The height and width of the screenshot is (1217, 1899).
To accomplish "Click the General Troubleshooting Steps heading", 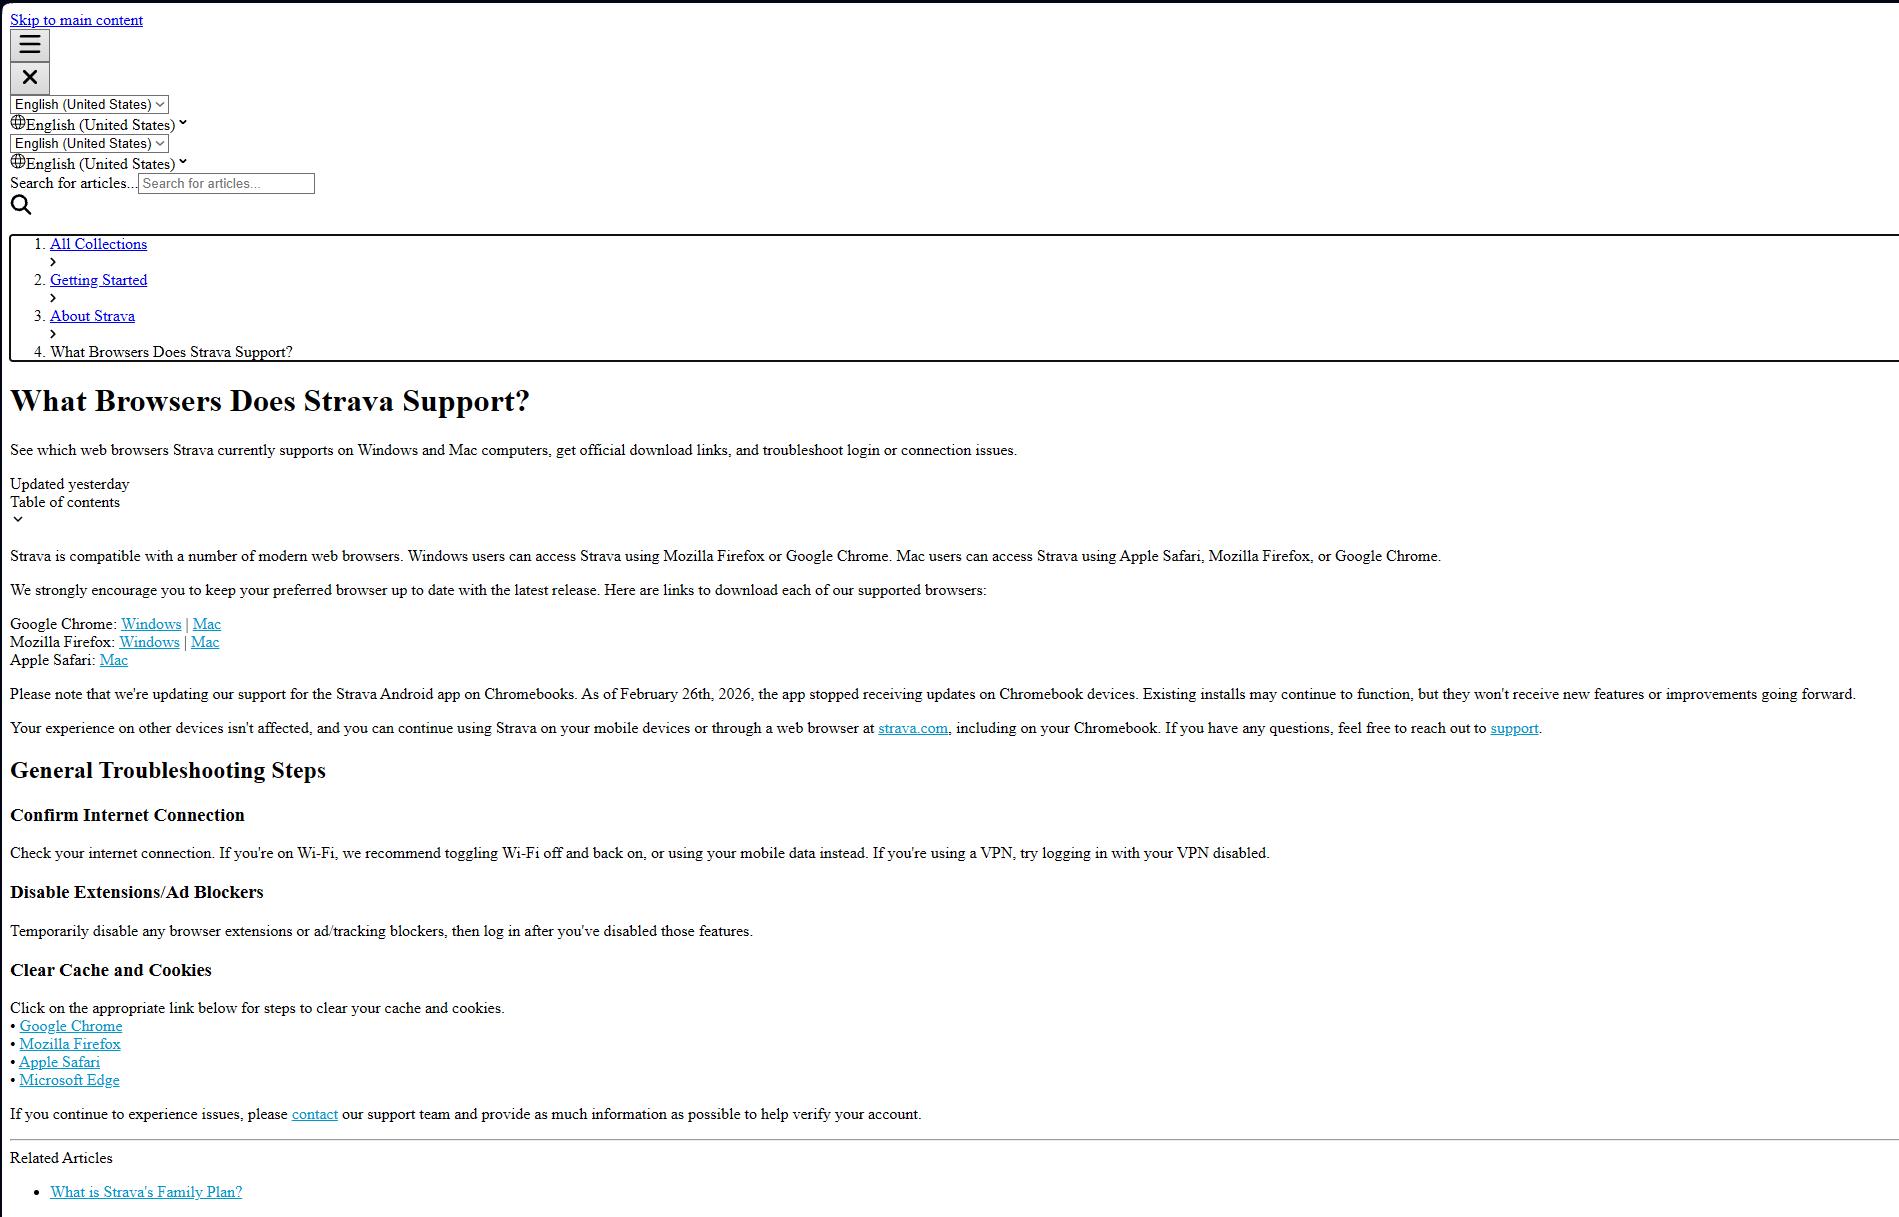I will click(x=168, y=770).
